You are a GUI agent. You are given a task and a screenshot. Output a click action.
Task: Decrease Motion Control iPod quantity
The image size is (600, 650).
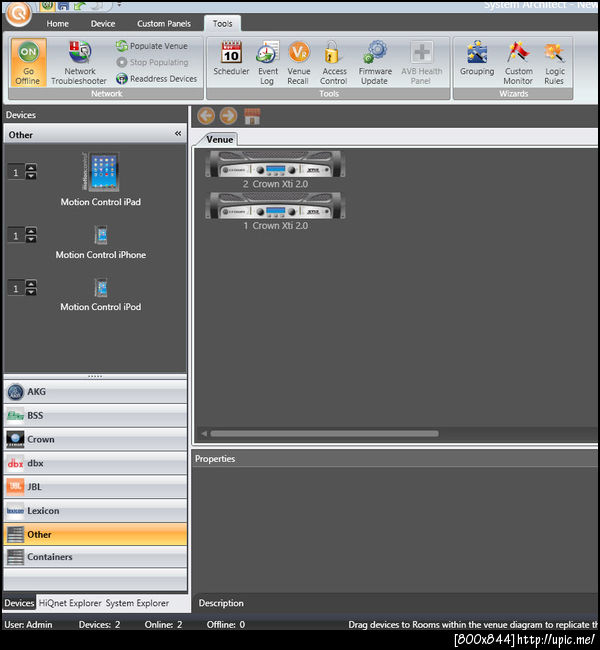click(x=31, y=292)
